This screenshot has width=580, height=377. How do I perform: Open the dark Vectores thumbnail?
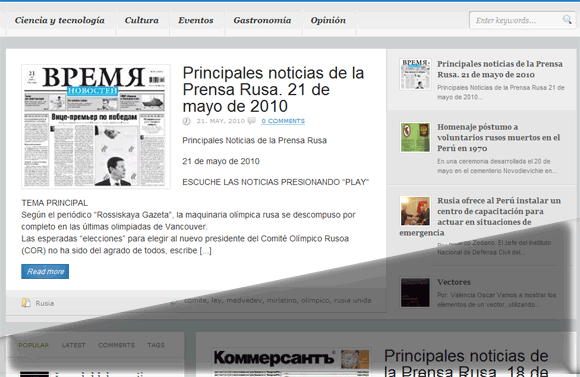415,293
